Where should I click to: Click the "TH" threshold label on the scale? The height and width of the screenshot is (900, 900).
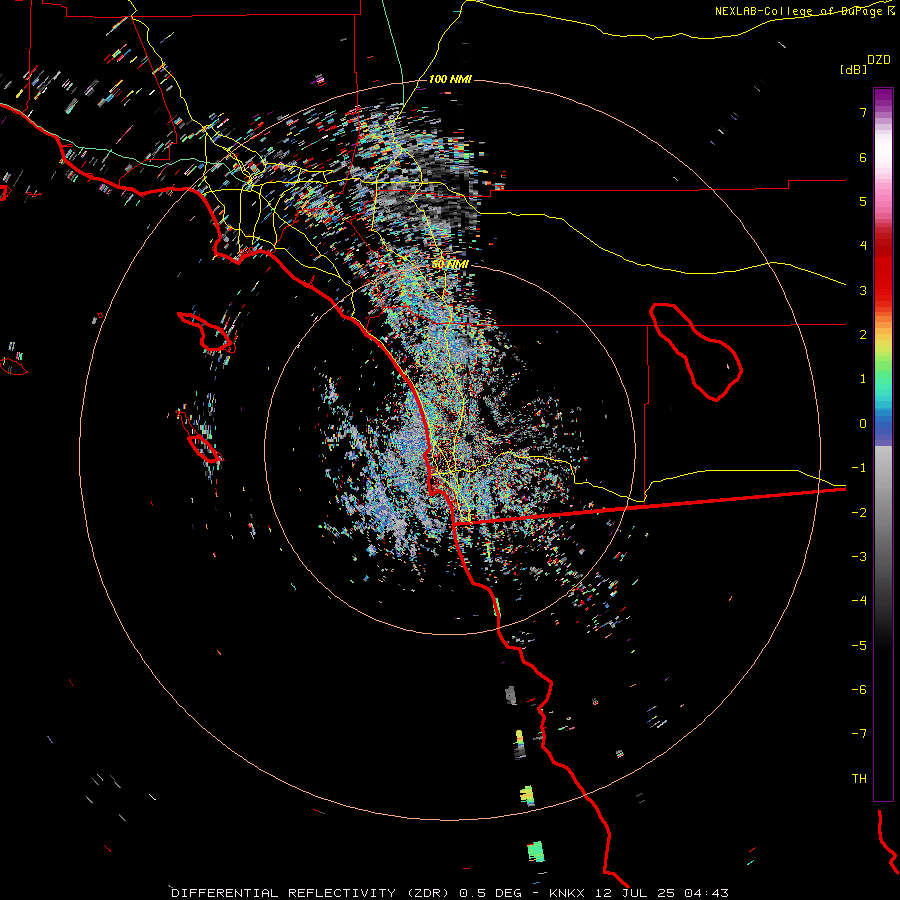tap(859, 779)
